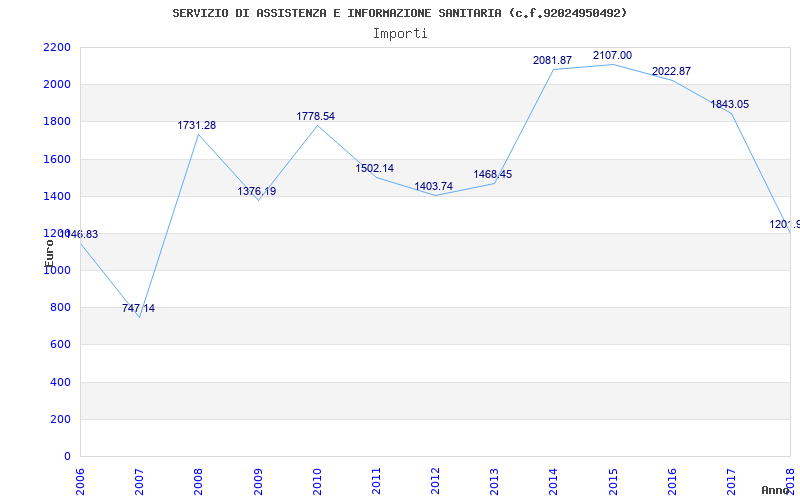Click the 2011 x-axis year label
Image resolution: width=800 pixels, height=500 pixels.
(x=376, y=481)
